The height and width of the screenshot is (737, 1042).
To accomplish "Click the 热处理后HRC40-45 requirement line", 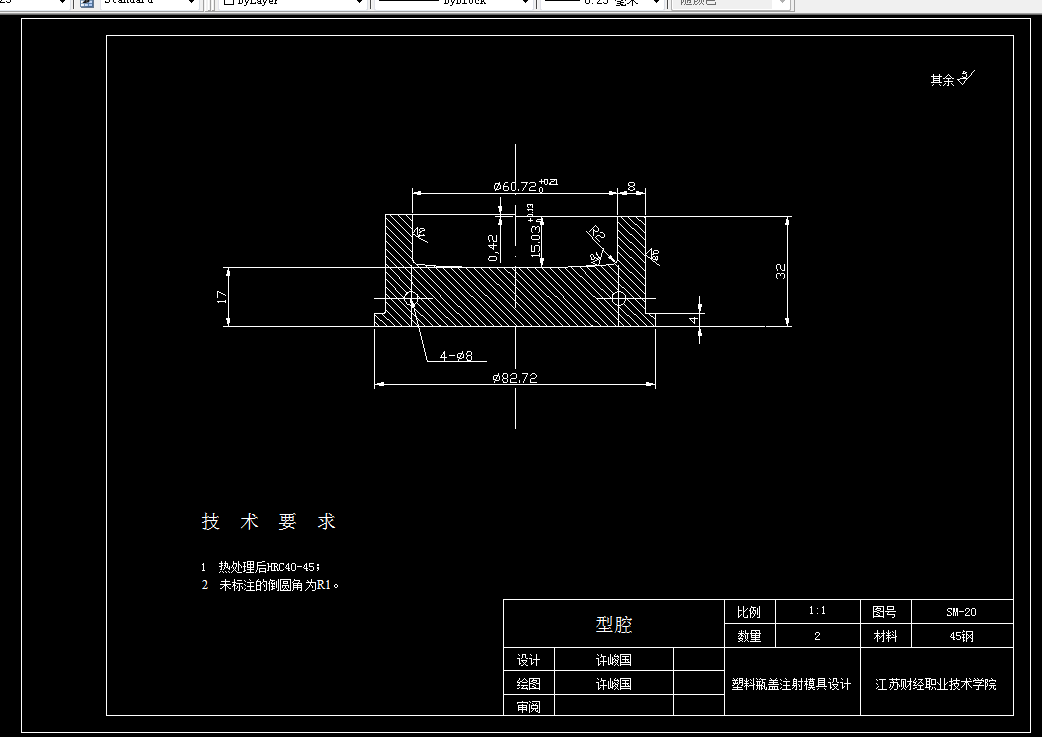I will pos(262,567).
